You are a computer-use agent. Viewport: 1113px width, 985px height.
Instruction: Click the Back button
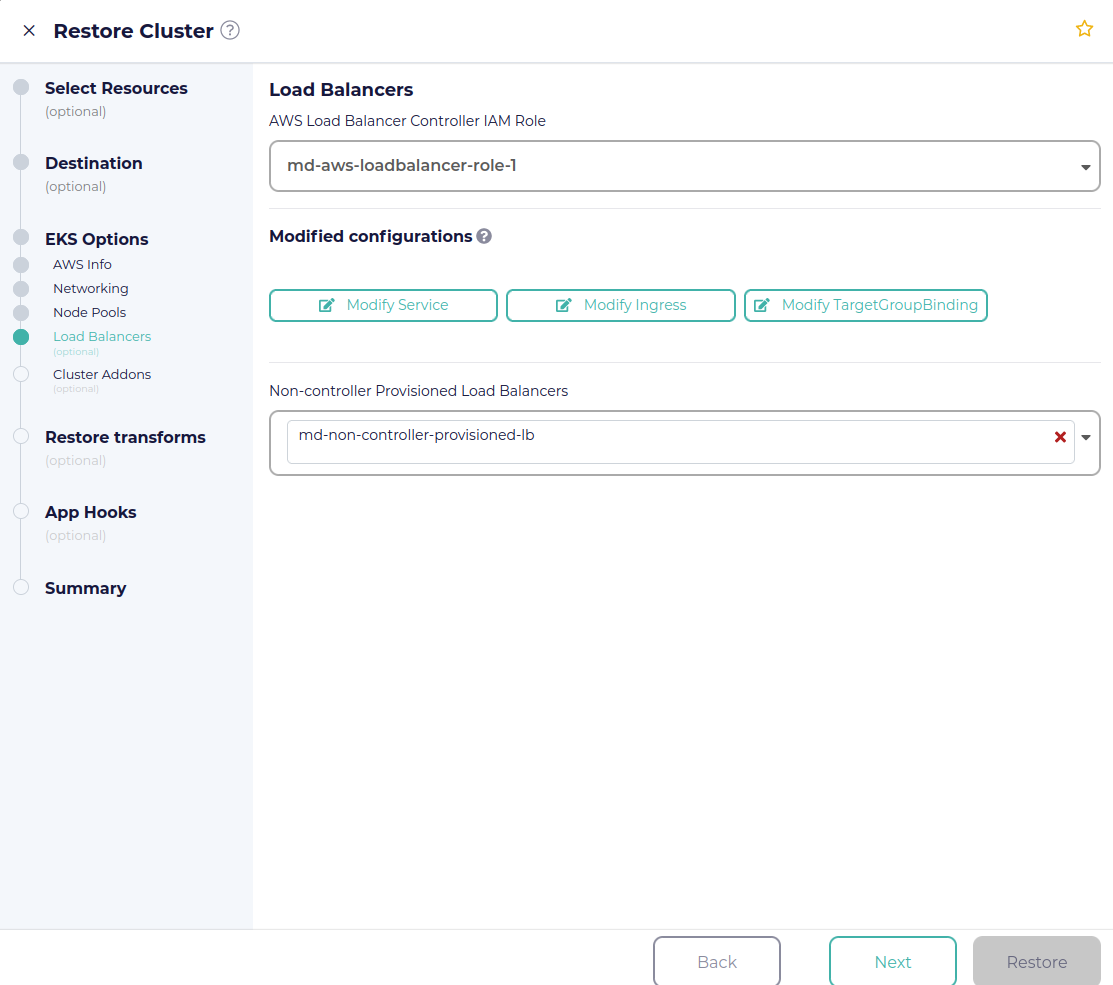pyautogui.click(x=717, y=961)
